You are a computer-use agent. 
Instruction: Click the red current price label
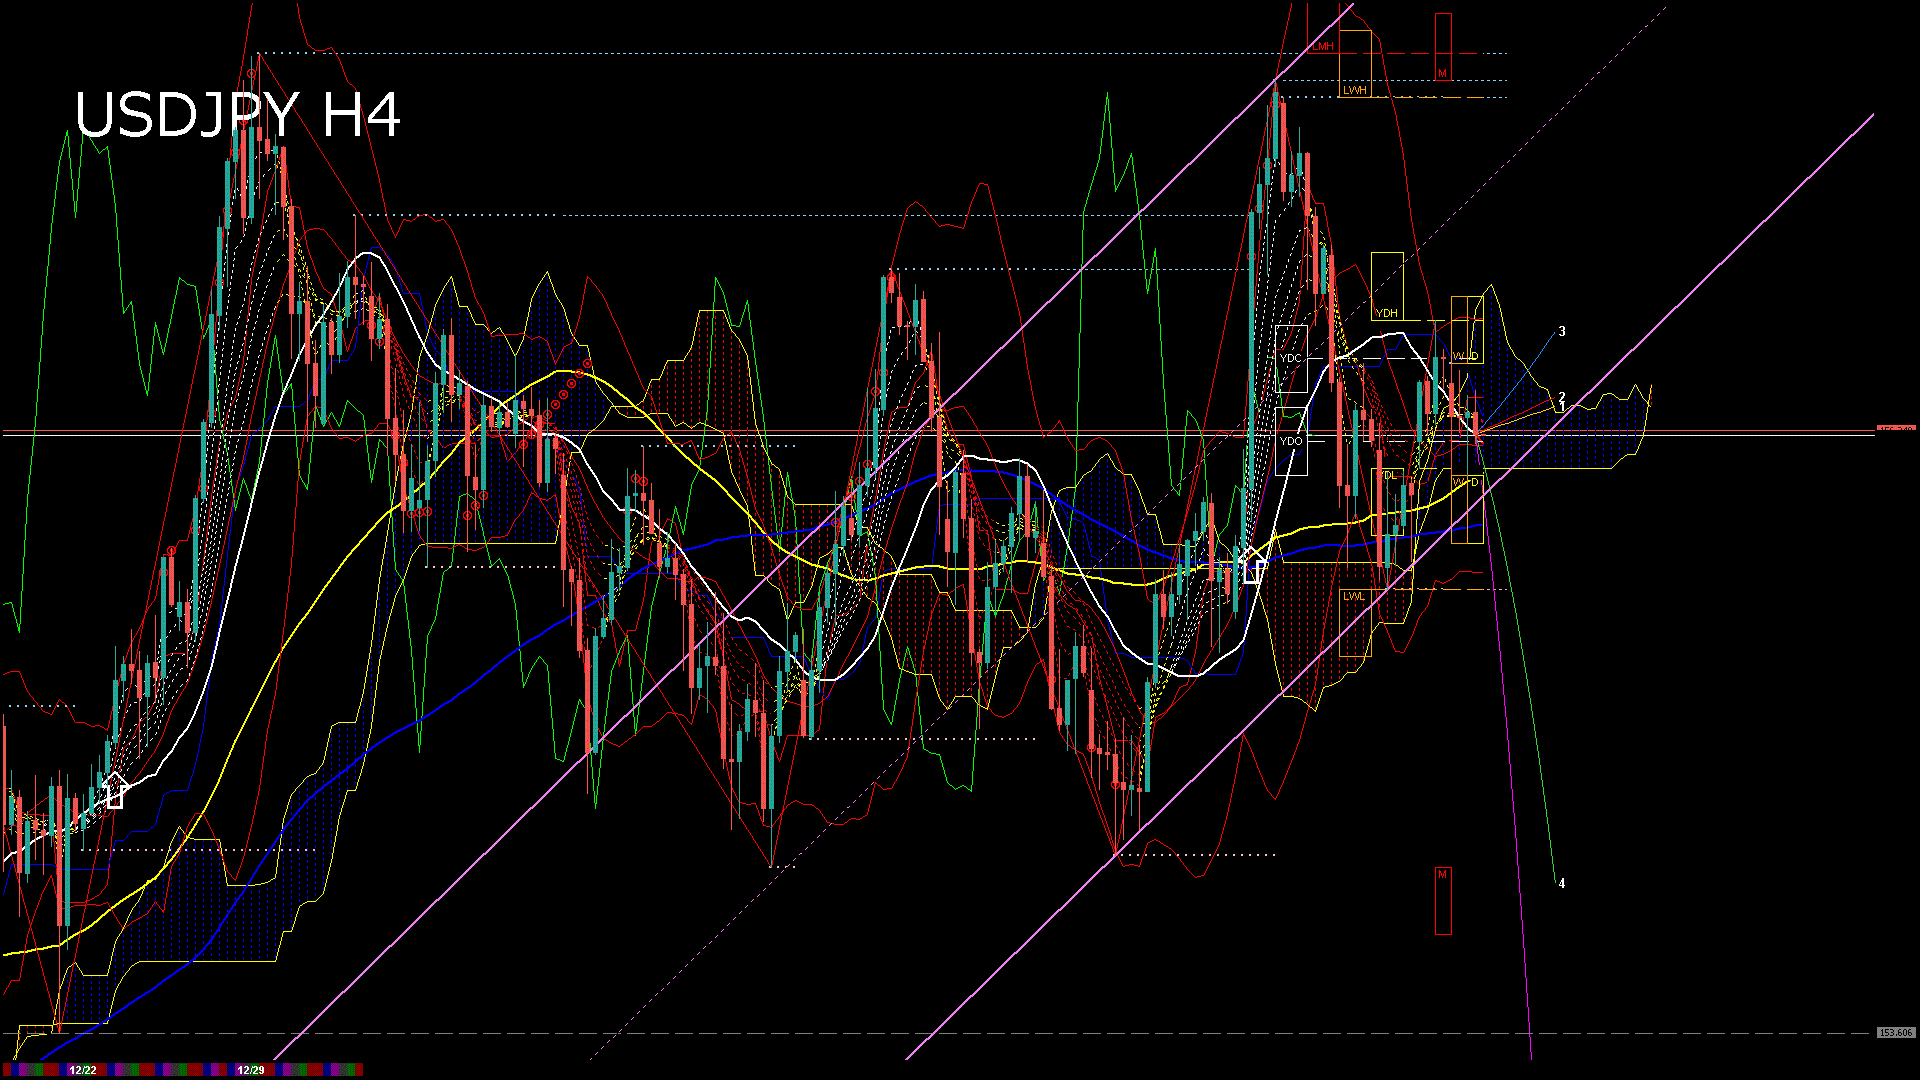1895,429
